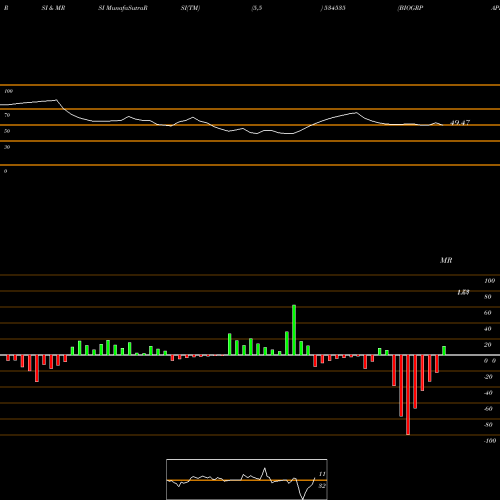Click the MR axis label -100

[x=490, y=441]
